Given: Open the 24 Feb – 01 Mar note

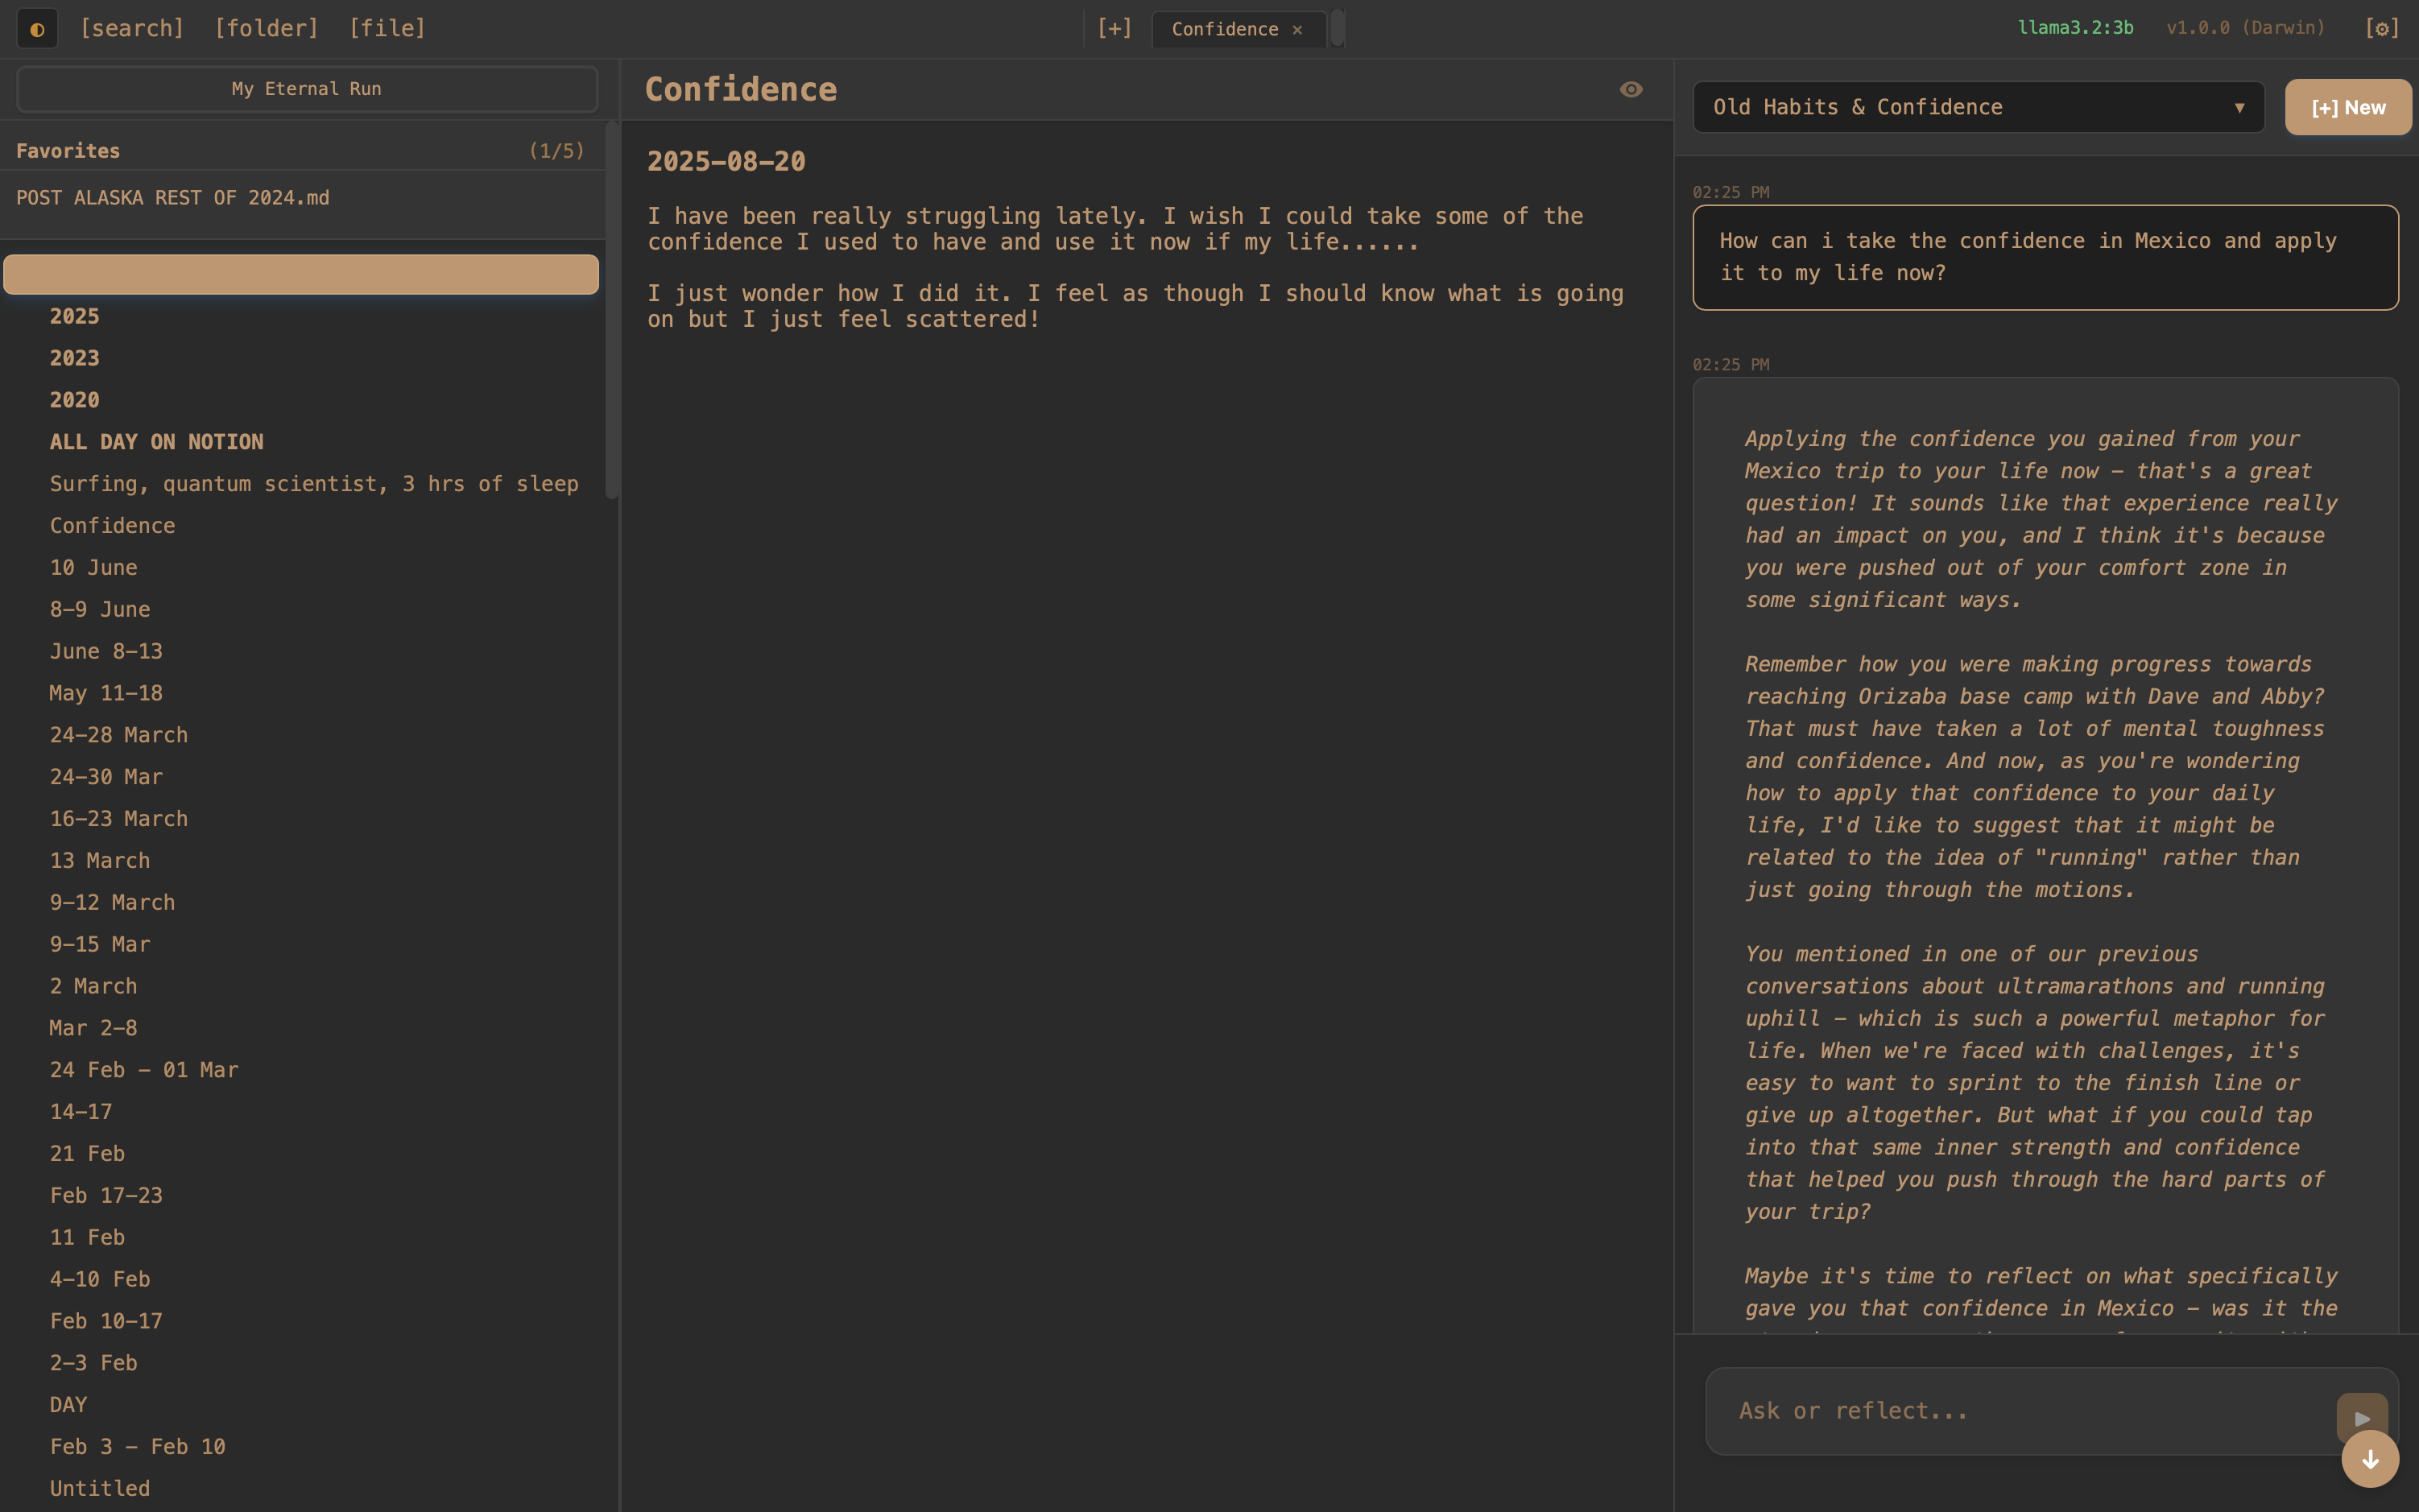Looking at the screenshot, I should point(144,1070).
